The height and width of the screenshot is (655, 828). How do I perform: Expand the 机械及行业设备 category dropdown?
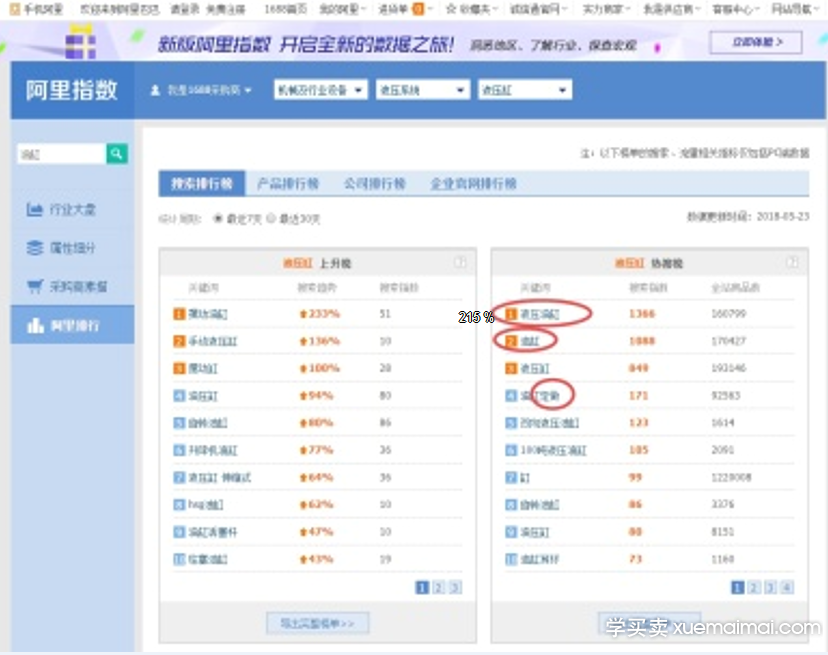point(321,90)
